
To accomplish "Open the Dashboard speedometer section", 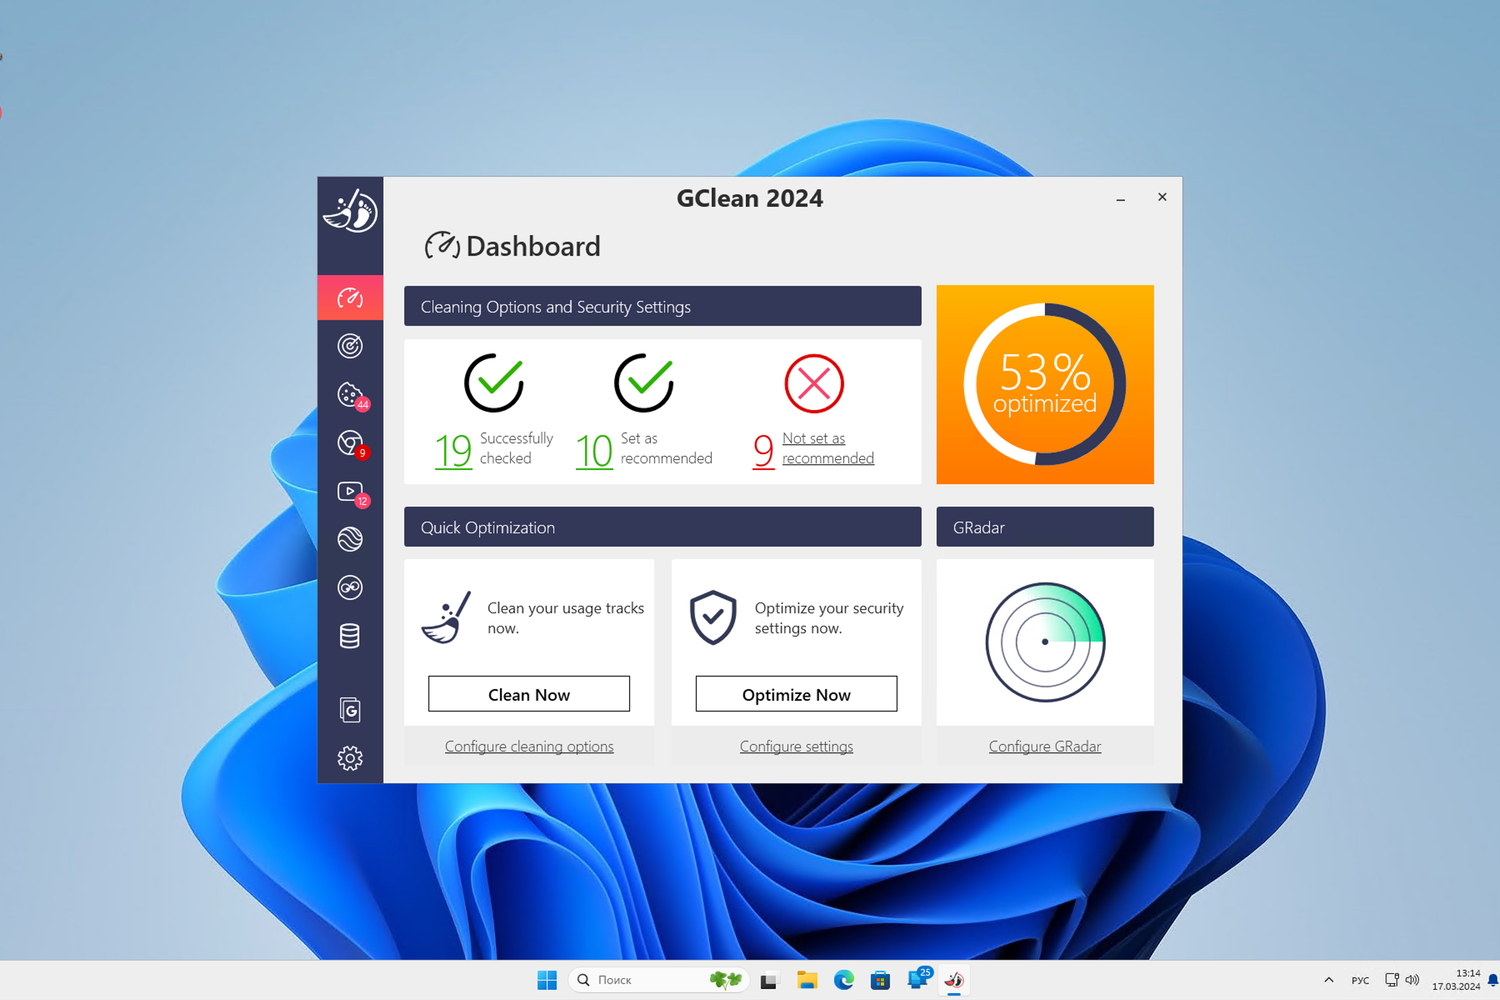I will pyautogui.click(x=350, y=297).
